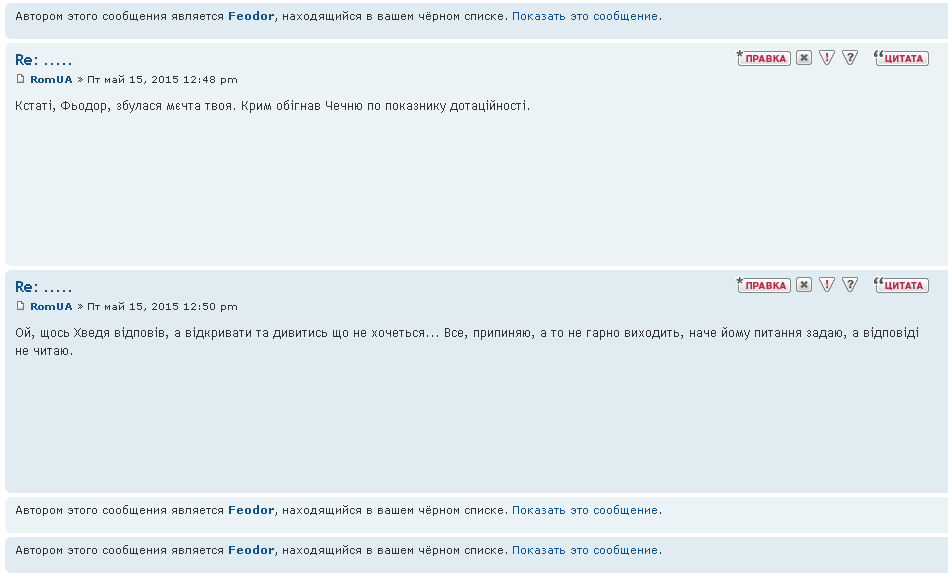Report the 12:50 pm post via exclamation icon

(826, 285)
